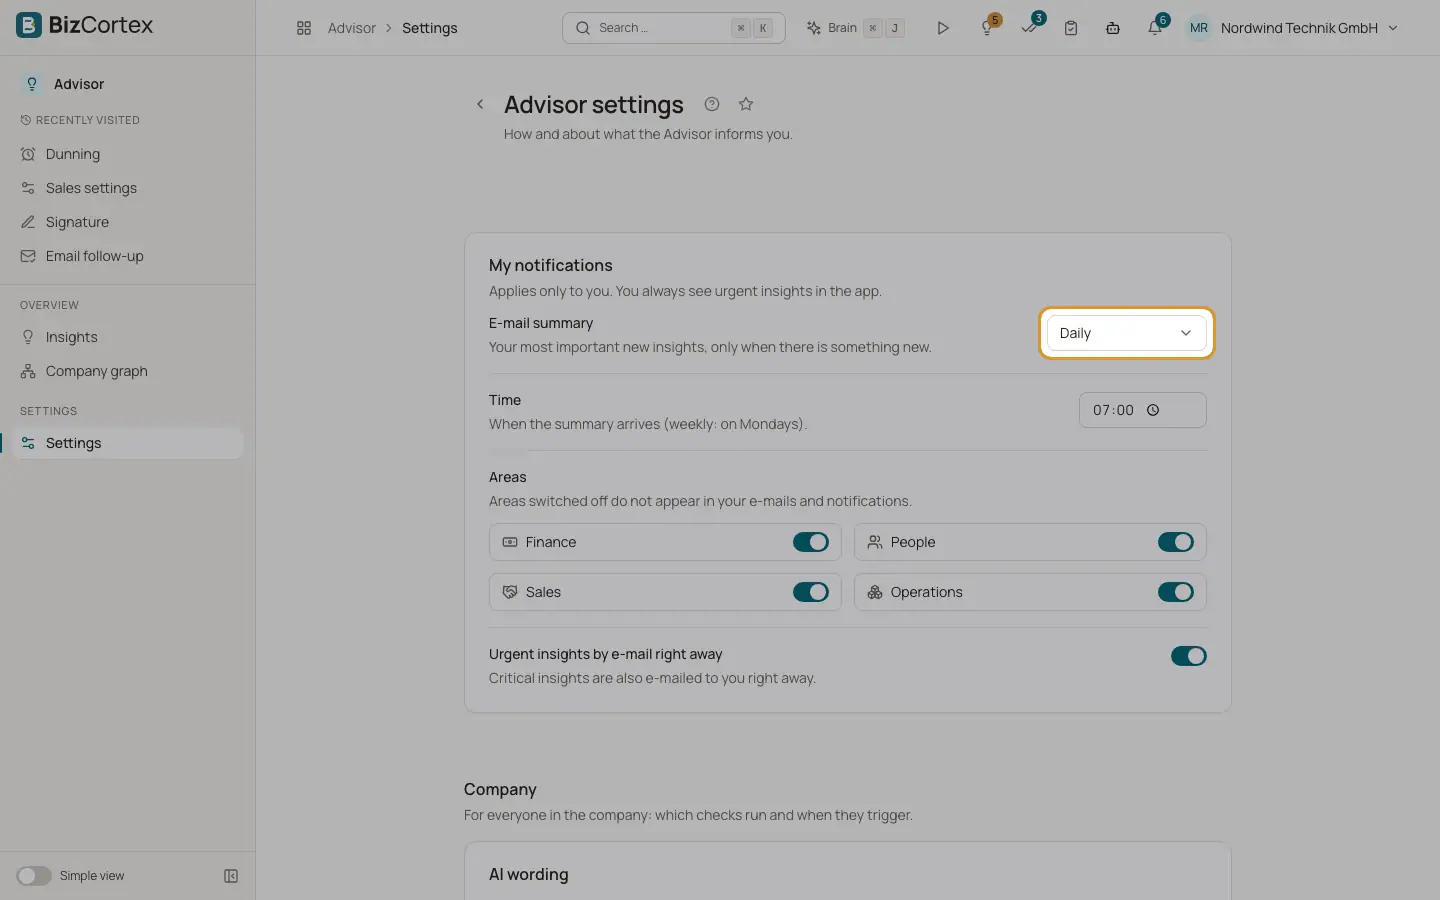Open tasks checkmark icon with badge 3

point(1030,27)
